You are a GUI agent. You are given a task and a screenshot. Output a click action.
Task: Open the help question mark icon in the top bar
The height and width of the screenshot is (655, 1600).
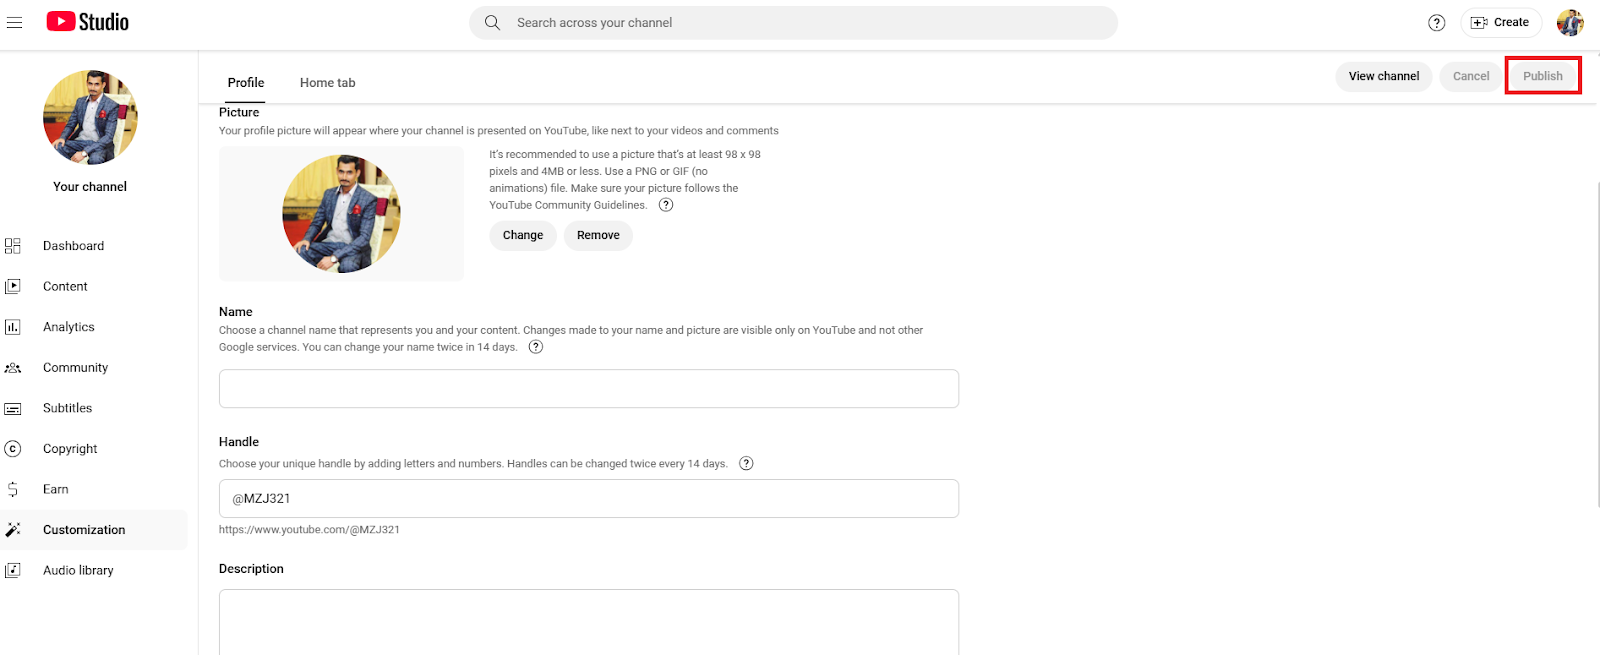(x=1436, y=22)
